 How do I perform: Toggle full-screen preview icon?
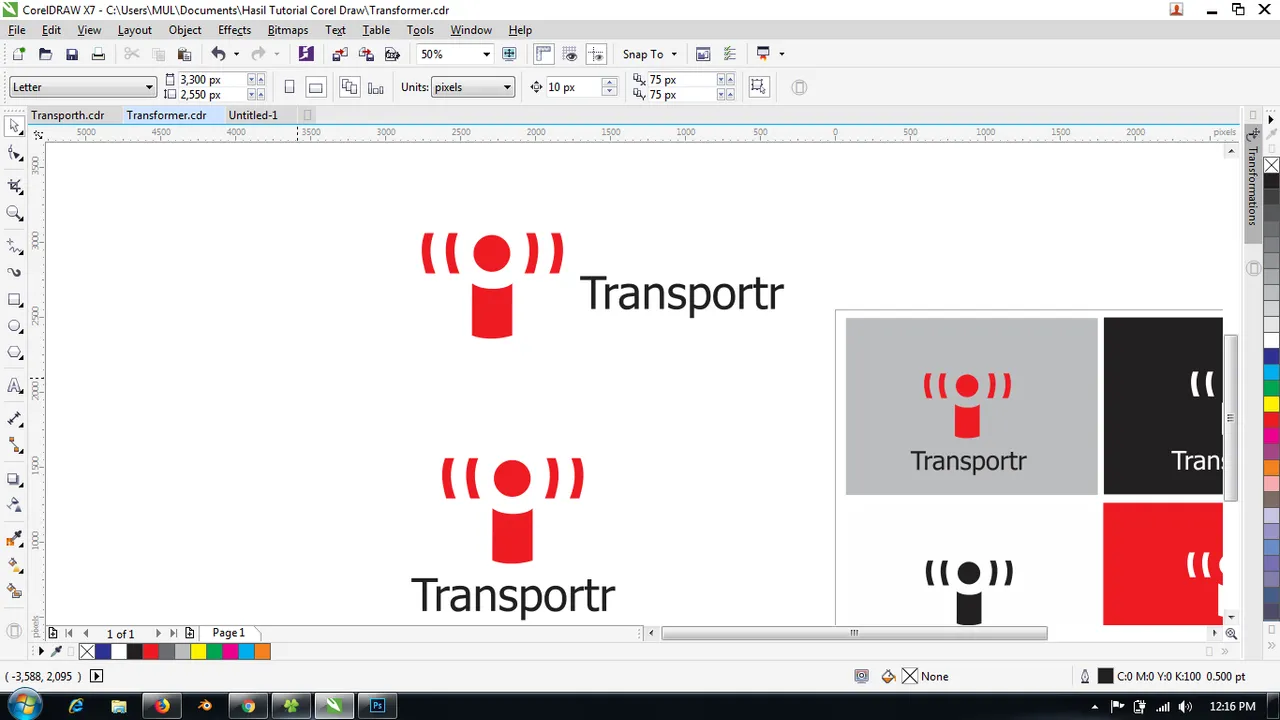tap(509, 54)
